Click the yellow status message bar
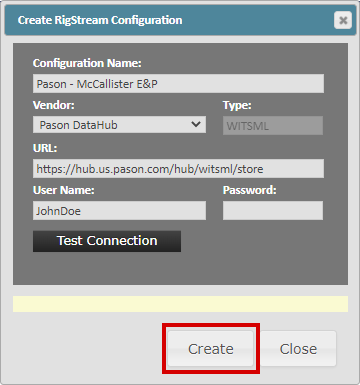360x385 pixels. pos(180,304)
